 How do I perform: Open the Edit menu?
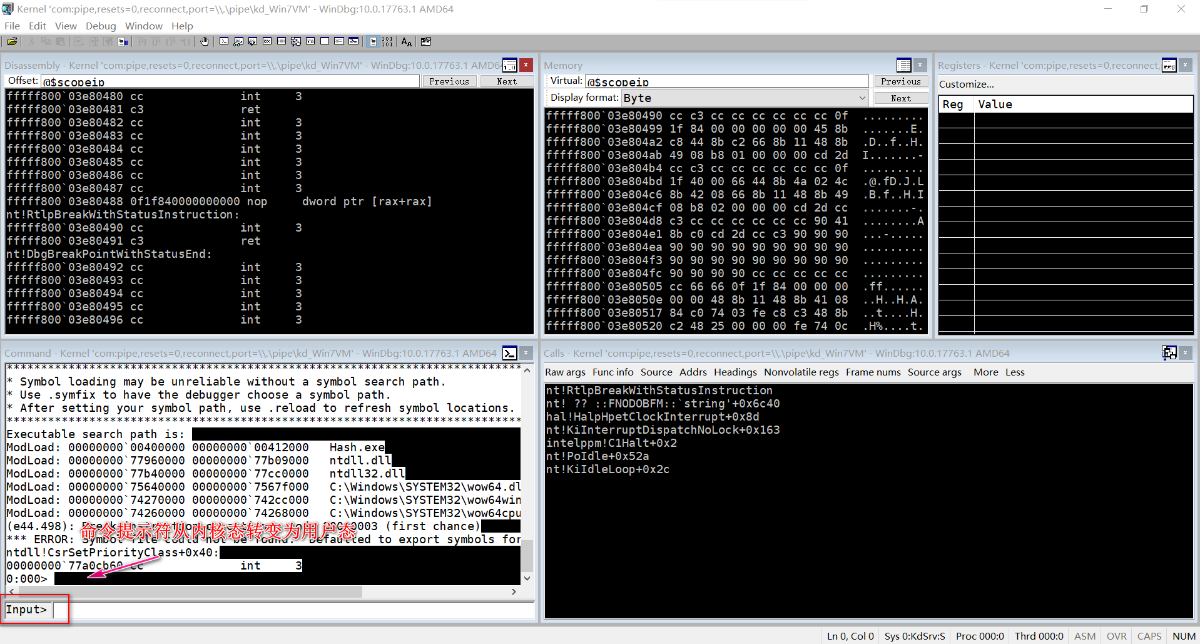coord(37,26)
